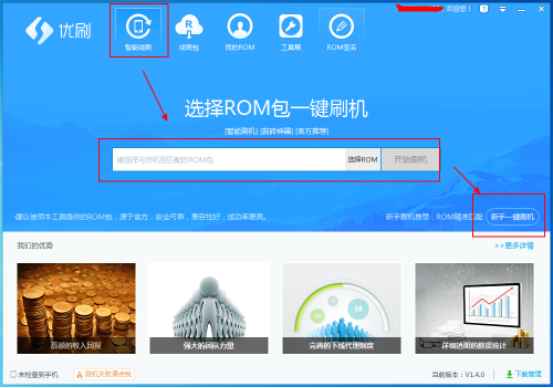Image resolution: width=553 pixels, height=388 pixels.
Task: Toggle the 未检测到手机 checkbox
Action: tap(13, 374)
